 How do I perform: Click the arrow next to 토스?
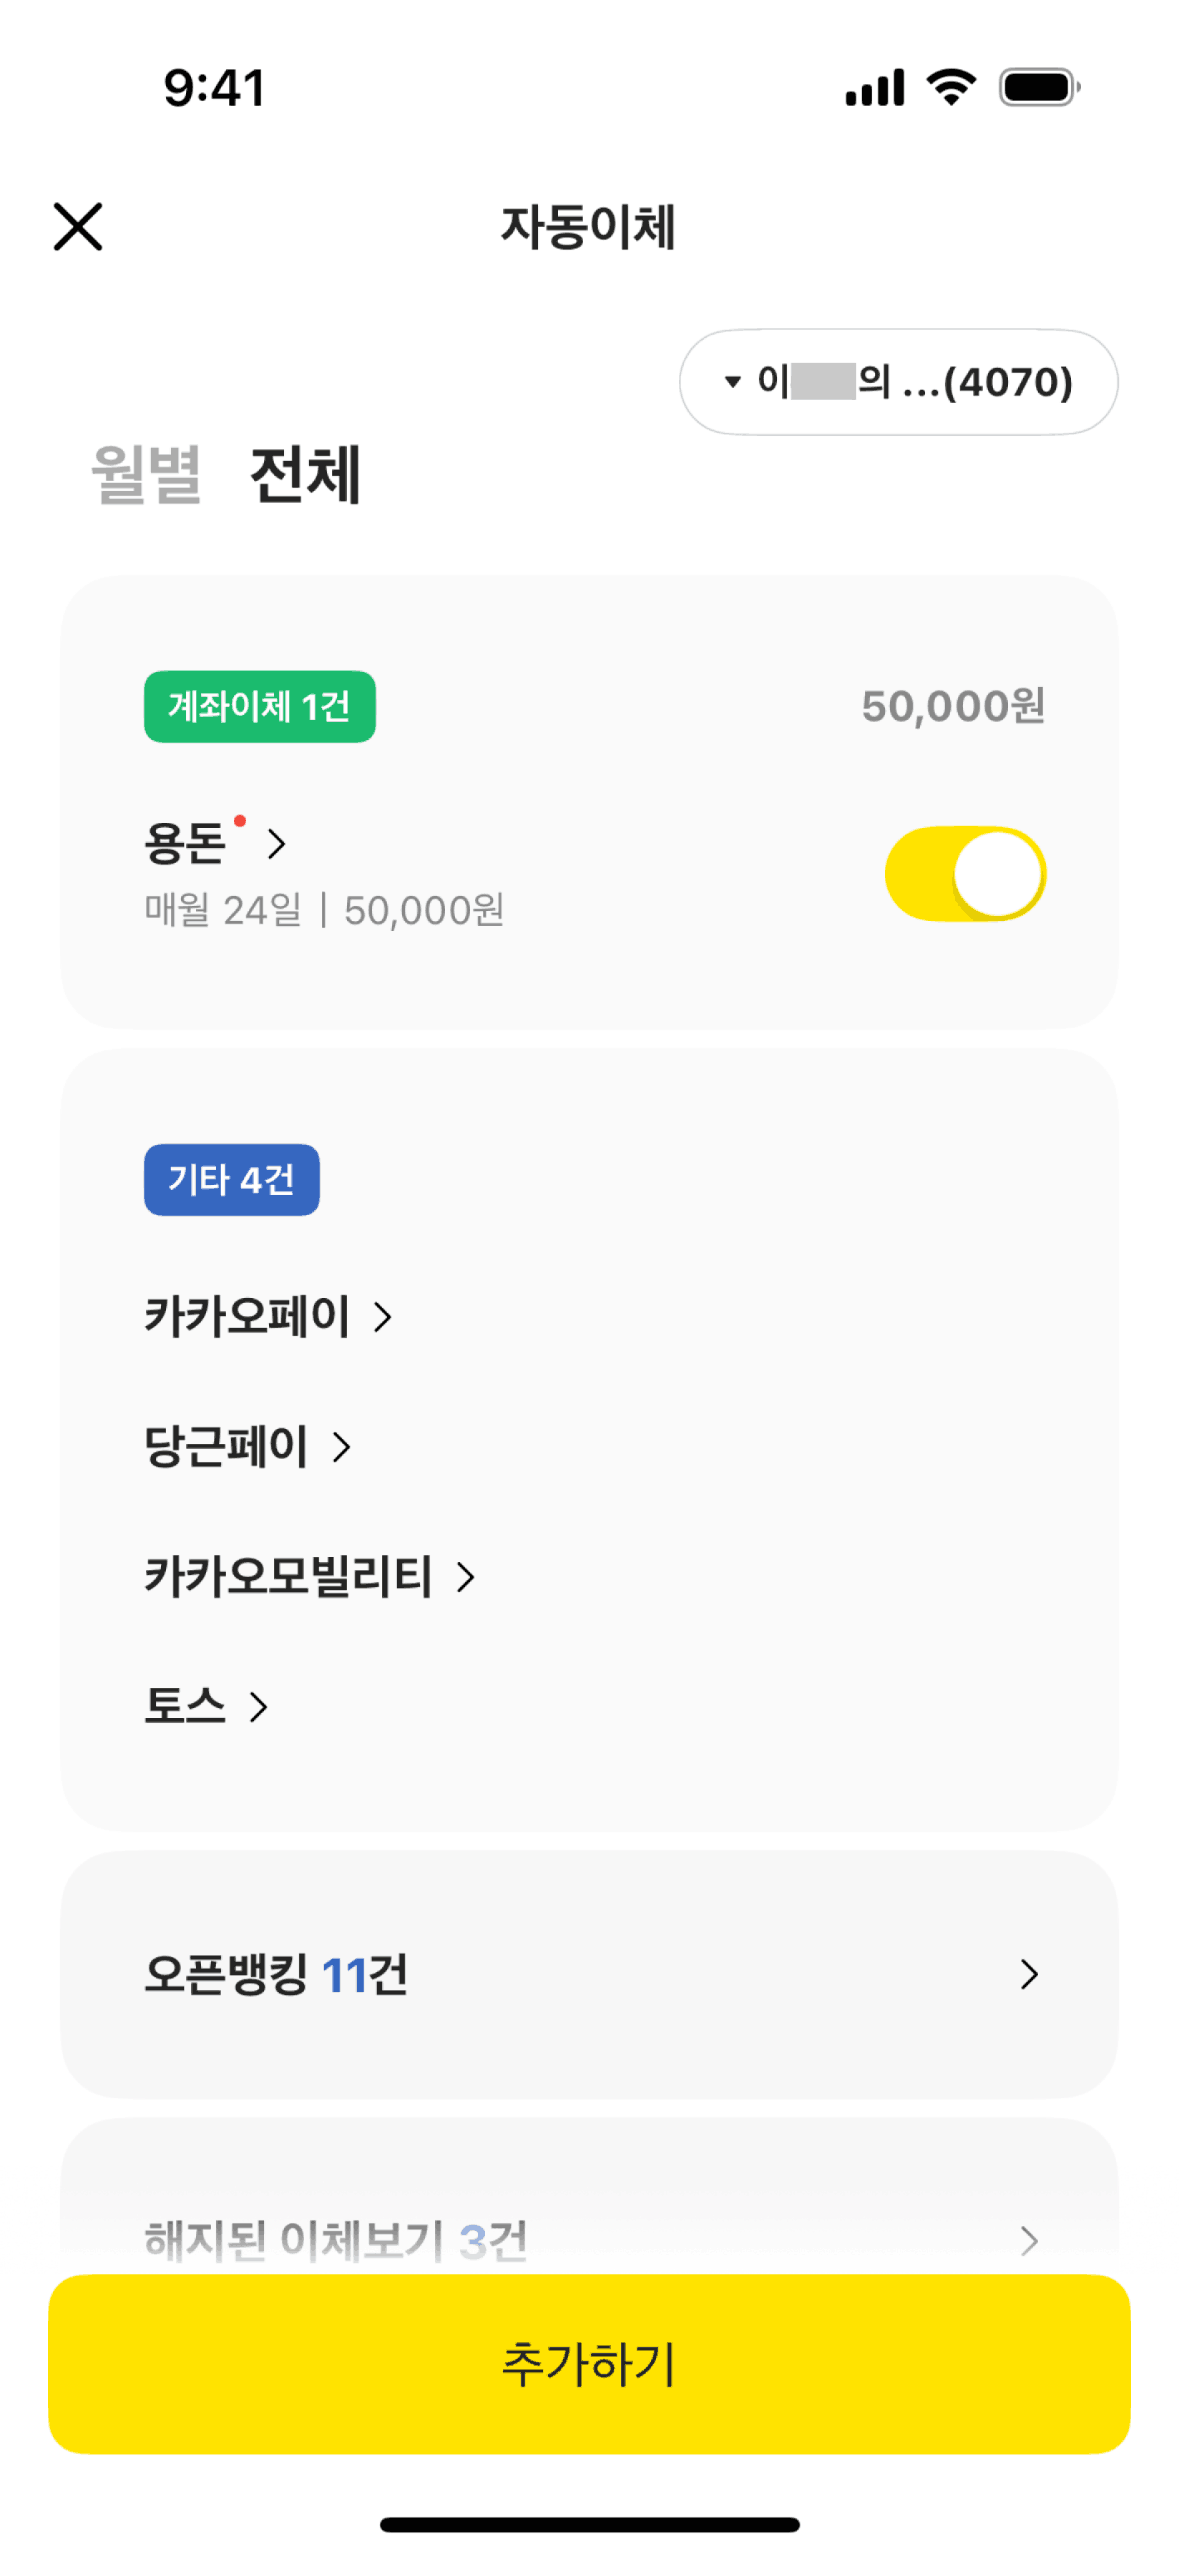[259, 1706]
